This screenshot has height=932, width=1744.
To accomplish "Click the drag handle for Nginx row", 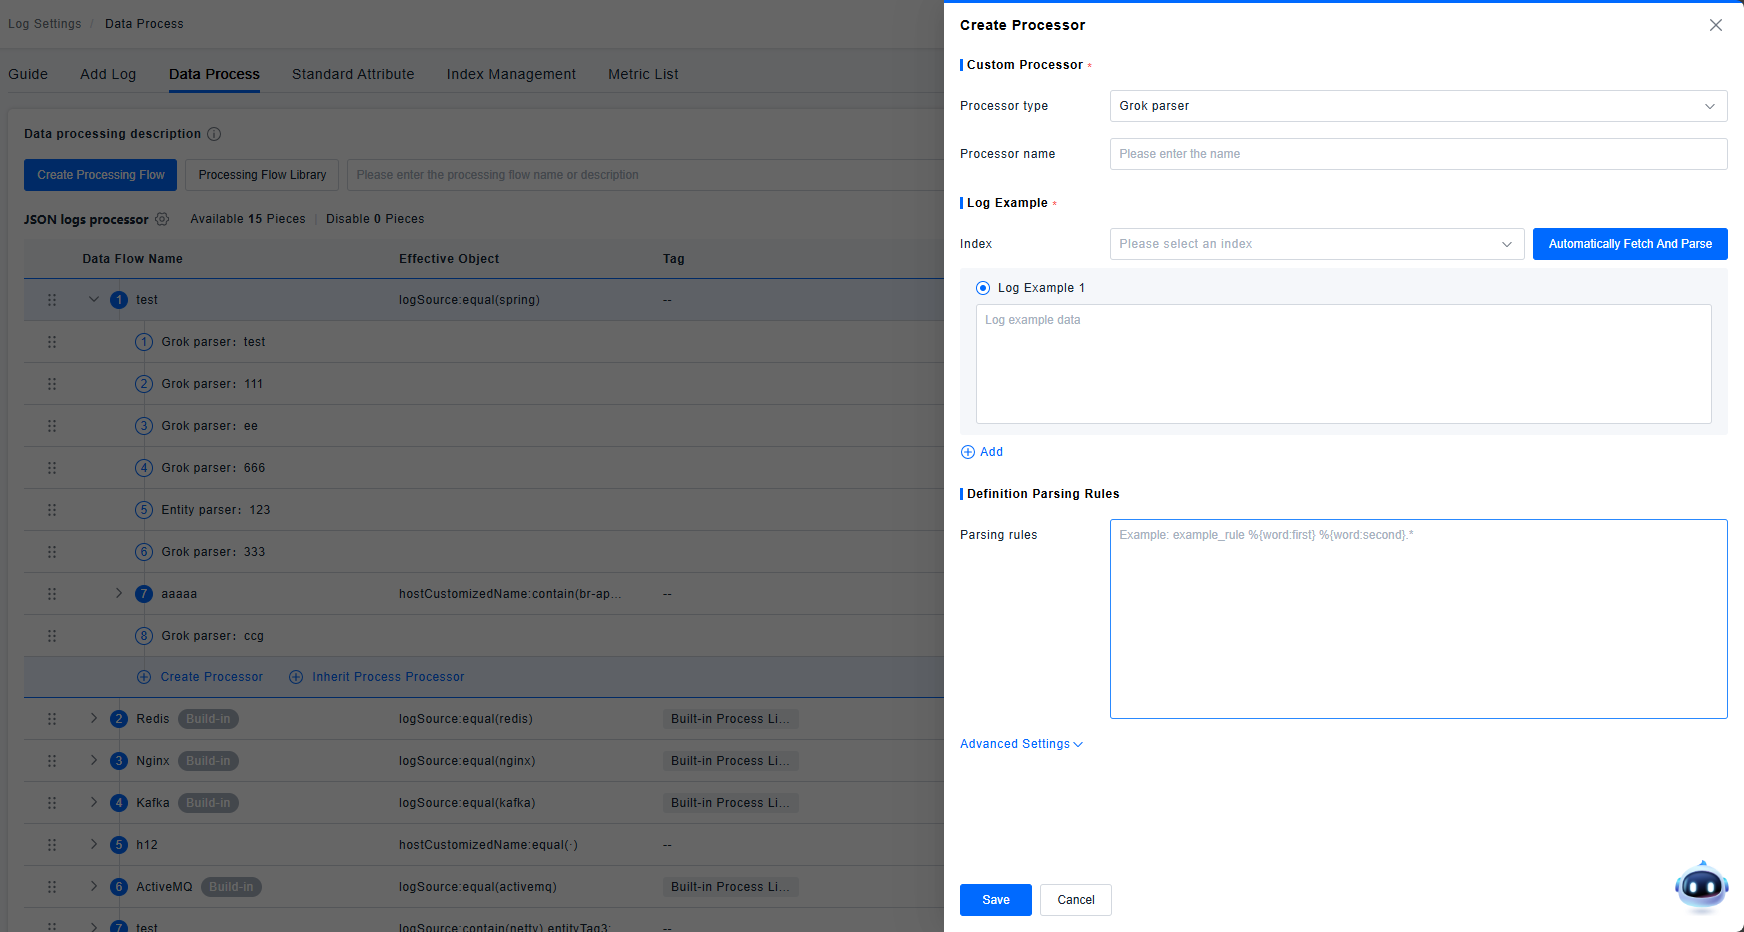I will [52, 761].
